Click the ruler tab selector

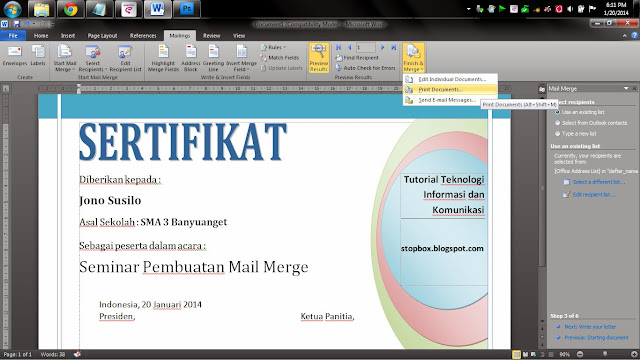click(5, 88)
